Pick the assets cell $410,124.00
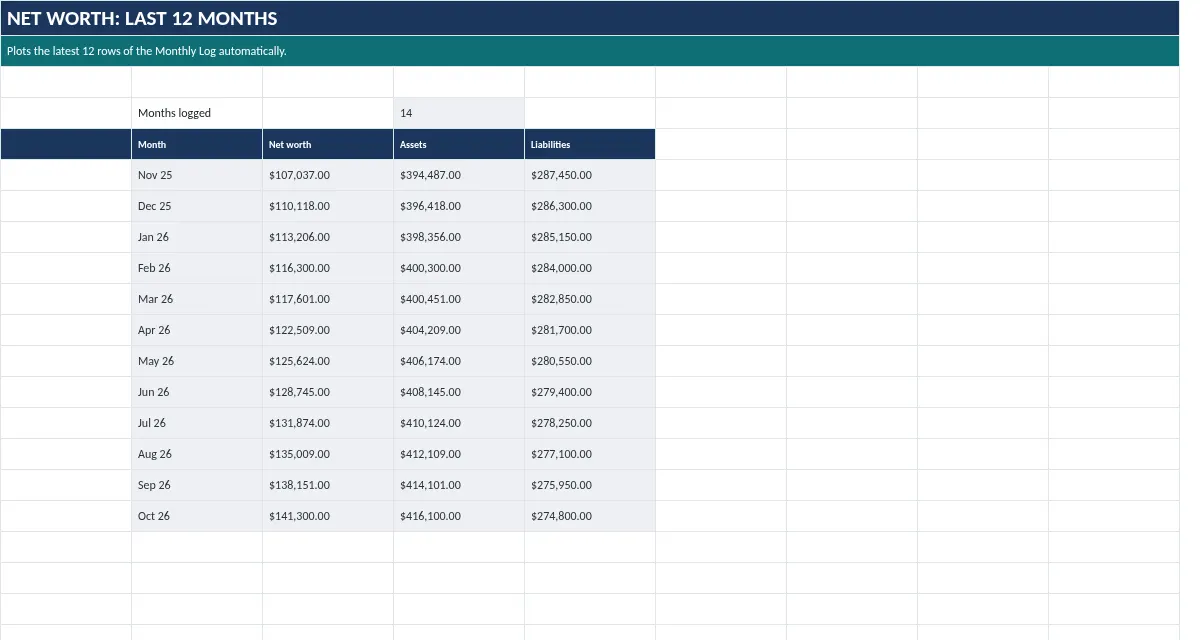This screenshot has width=1200, height=640. (x=459, y=423)
